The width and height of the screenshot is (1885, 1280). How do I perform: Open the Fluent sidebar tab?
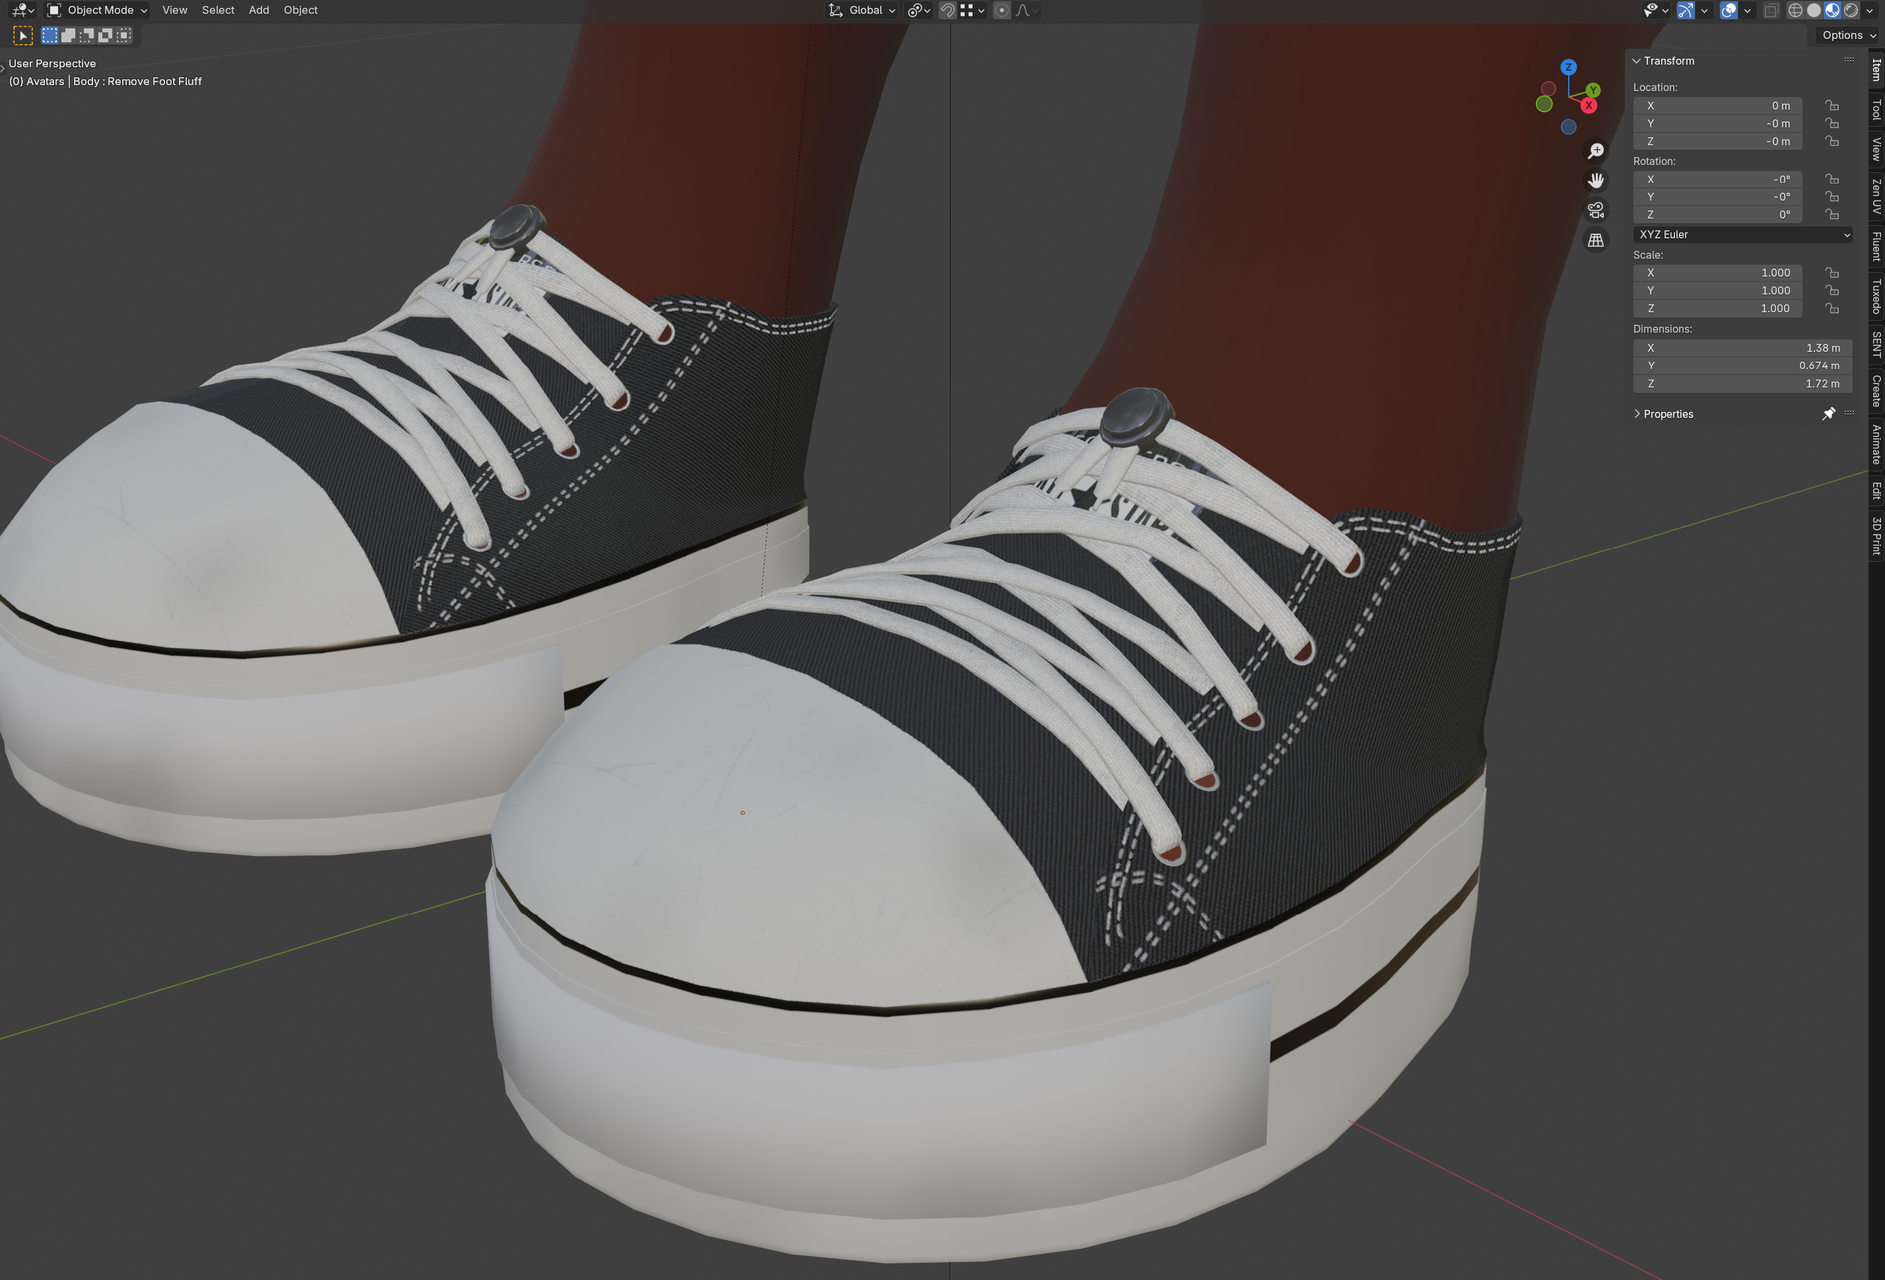point(1877,246)
